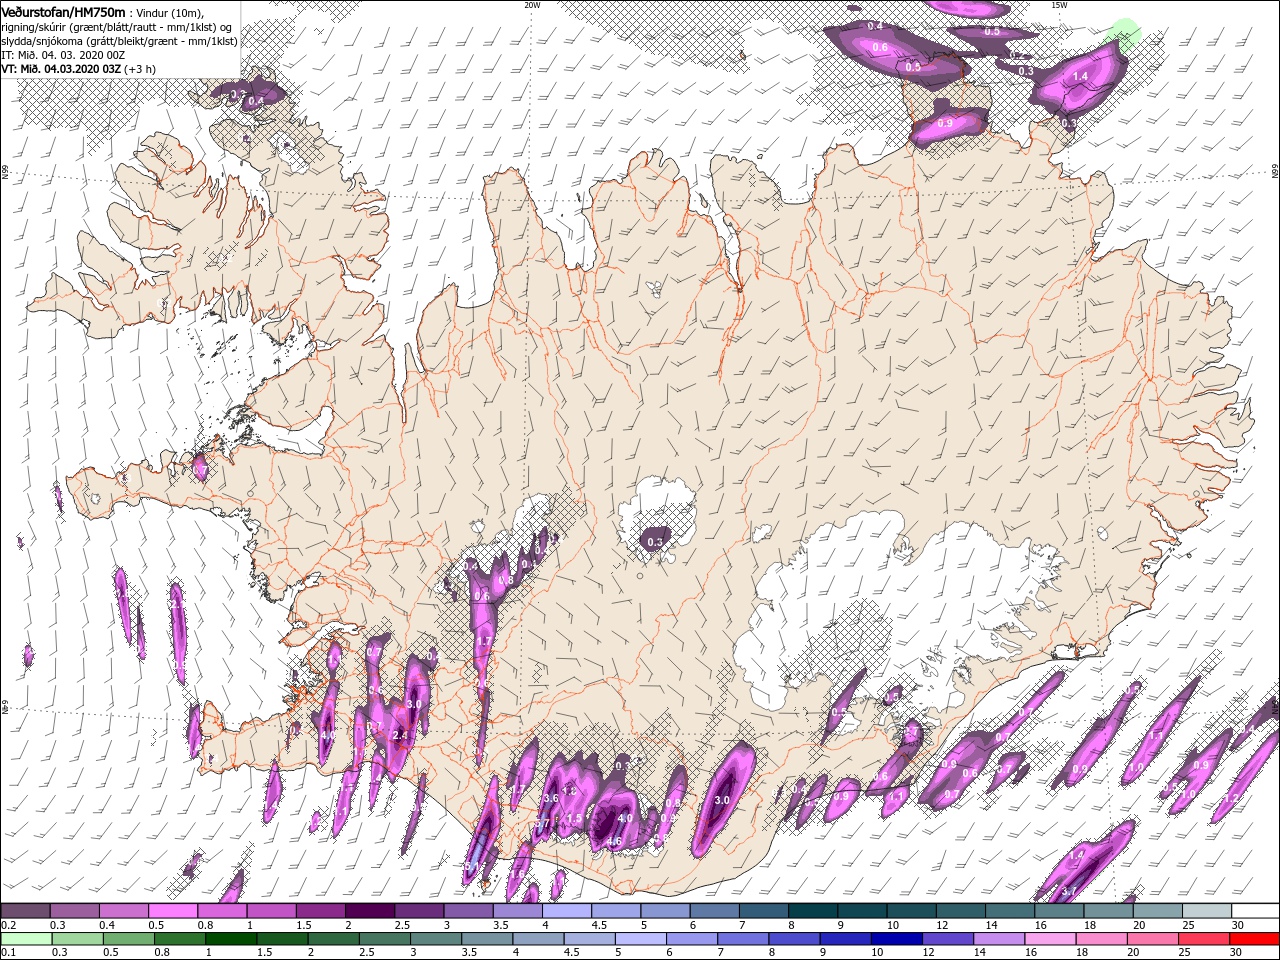The height and width of the screenshot is (960, 1280).
Task: Select darkest purple snow swatch between 2 and 2.5
Action: point(369,911)
